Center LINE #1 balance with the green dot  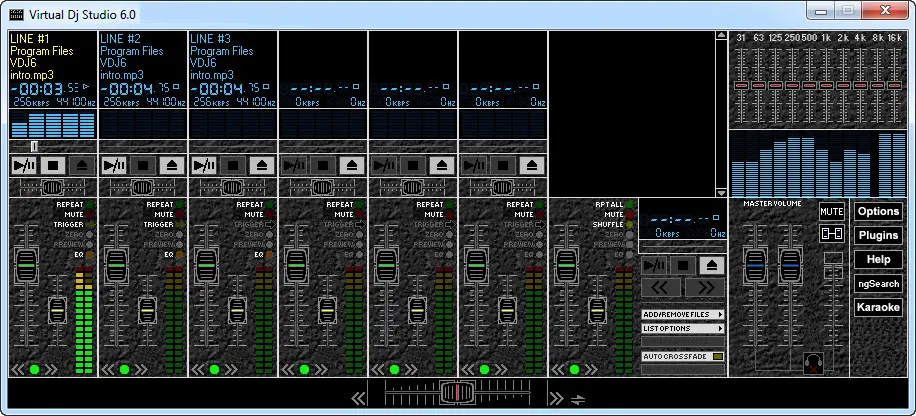click(x=34, y=369)
